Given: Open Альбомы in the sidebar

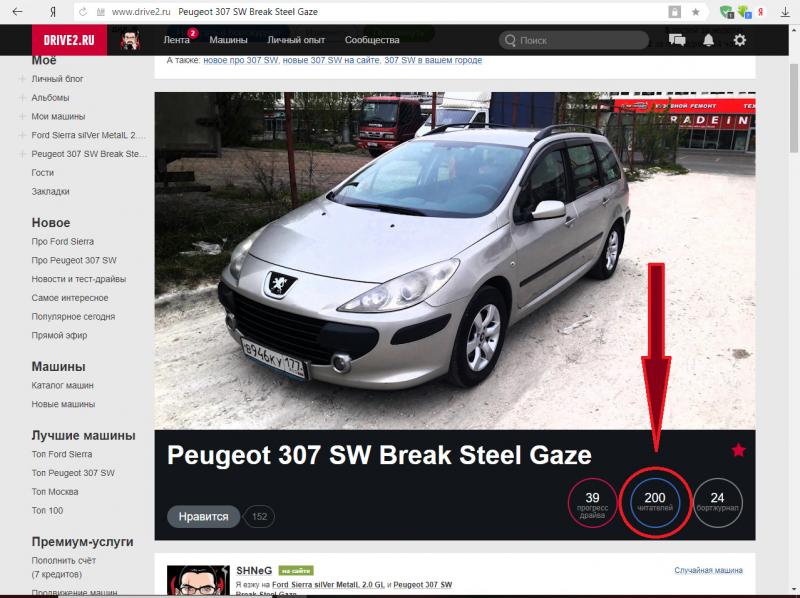Looking at the screenshot, I should 50,97.
